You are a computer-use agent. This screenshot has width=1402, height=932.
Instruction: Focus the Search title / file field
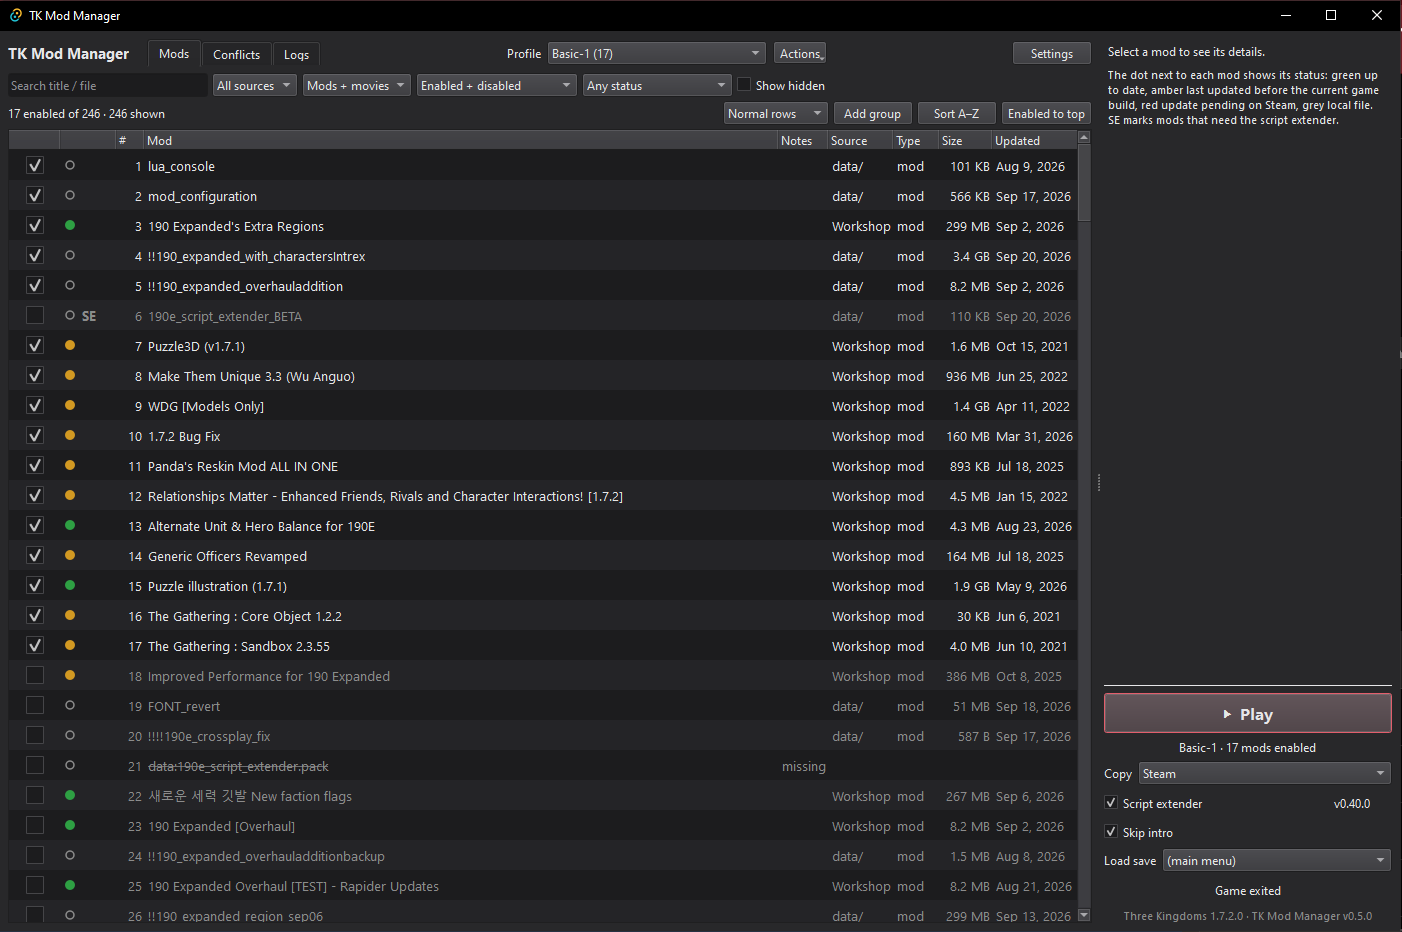(x=108, y=85)
